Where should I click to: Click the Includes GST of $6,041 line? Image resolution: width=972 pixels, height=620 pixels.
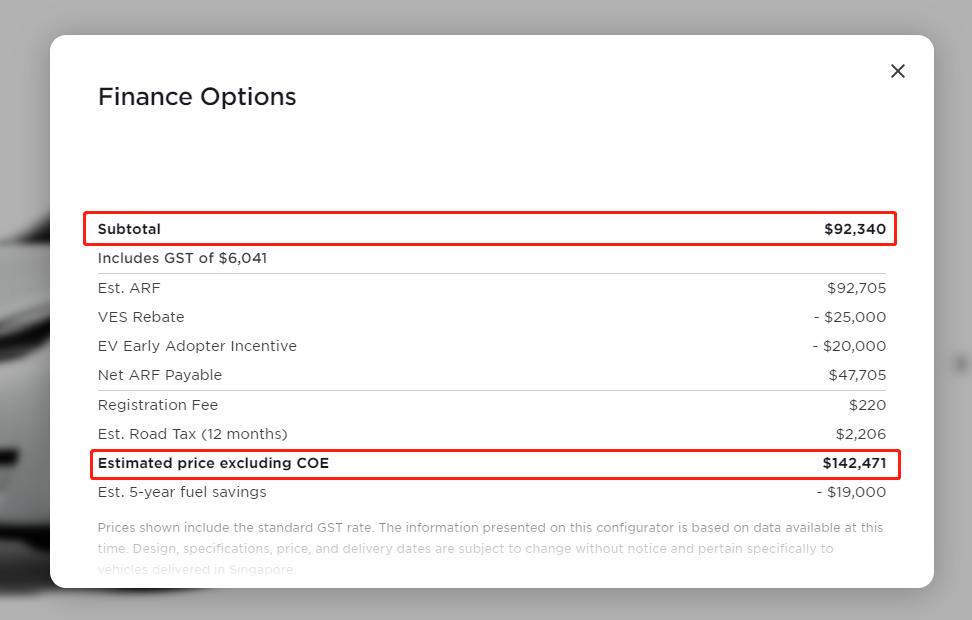click(182, 258)
